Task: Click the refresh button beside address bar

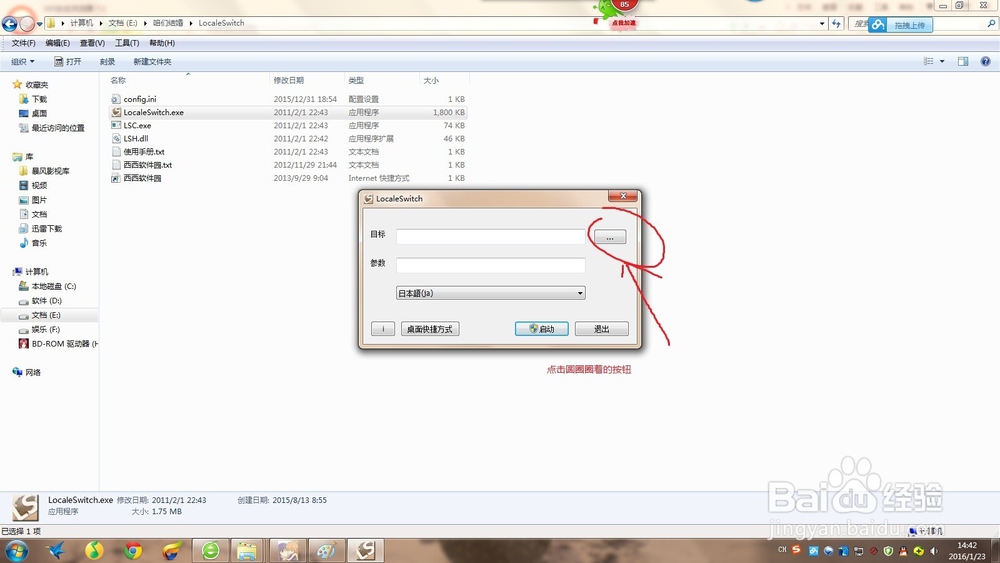Action: [x=836, y=24]
